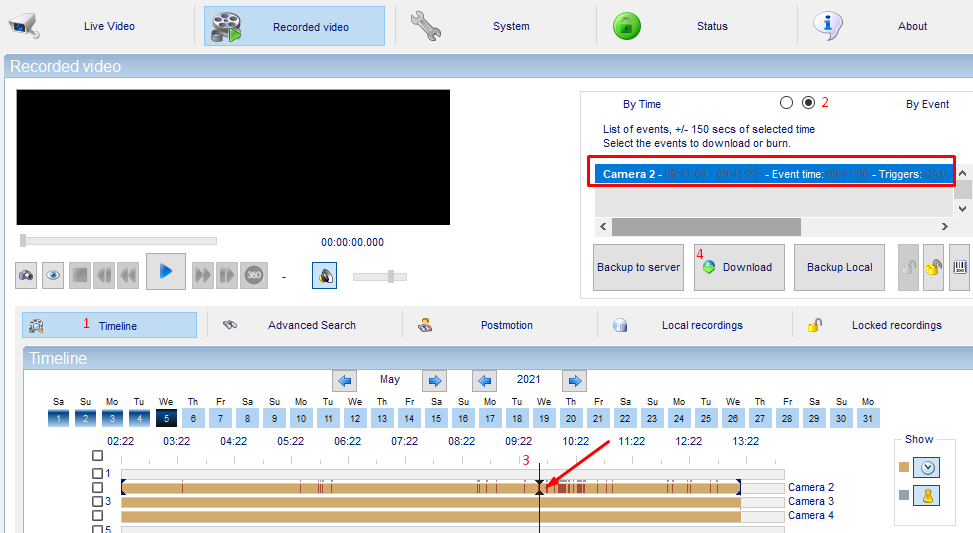This screenshot has width=973, height=533.
Task: Toggle the clock icon in Show panel
Action: pos(927,467)
